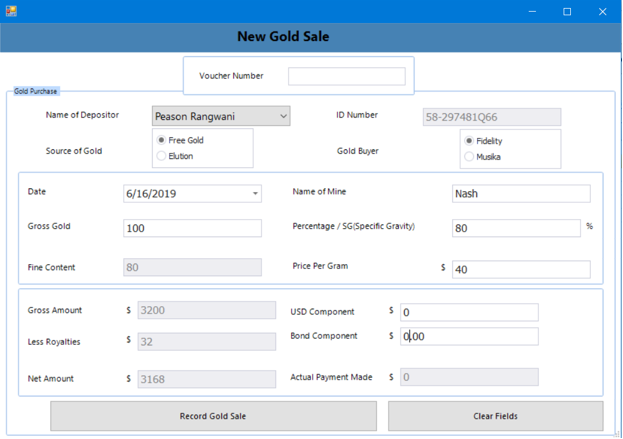Click the Gross Gold label

coord(49,226)
